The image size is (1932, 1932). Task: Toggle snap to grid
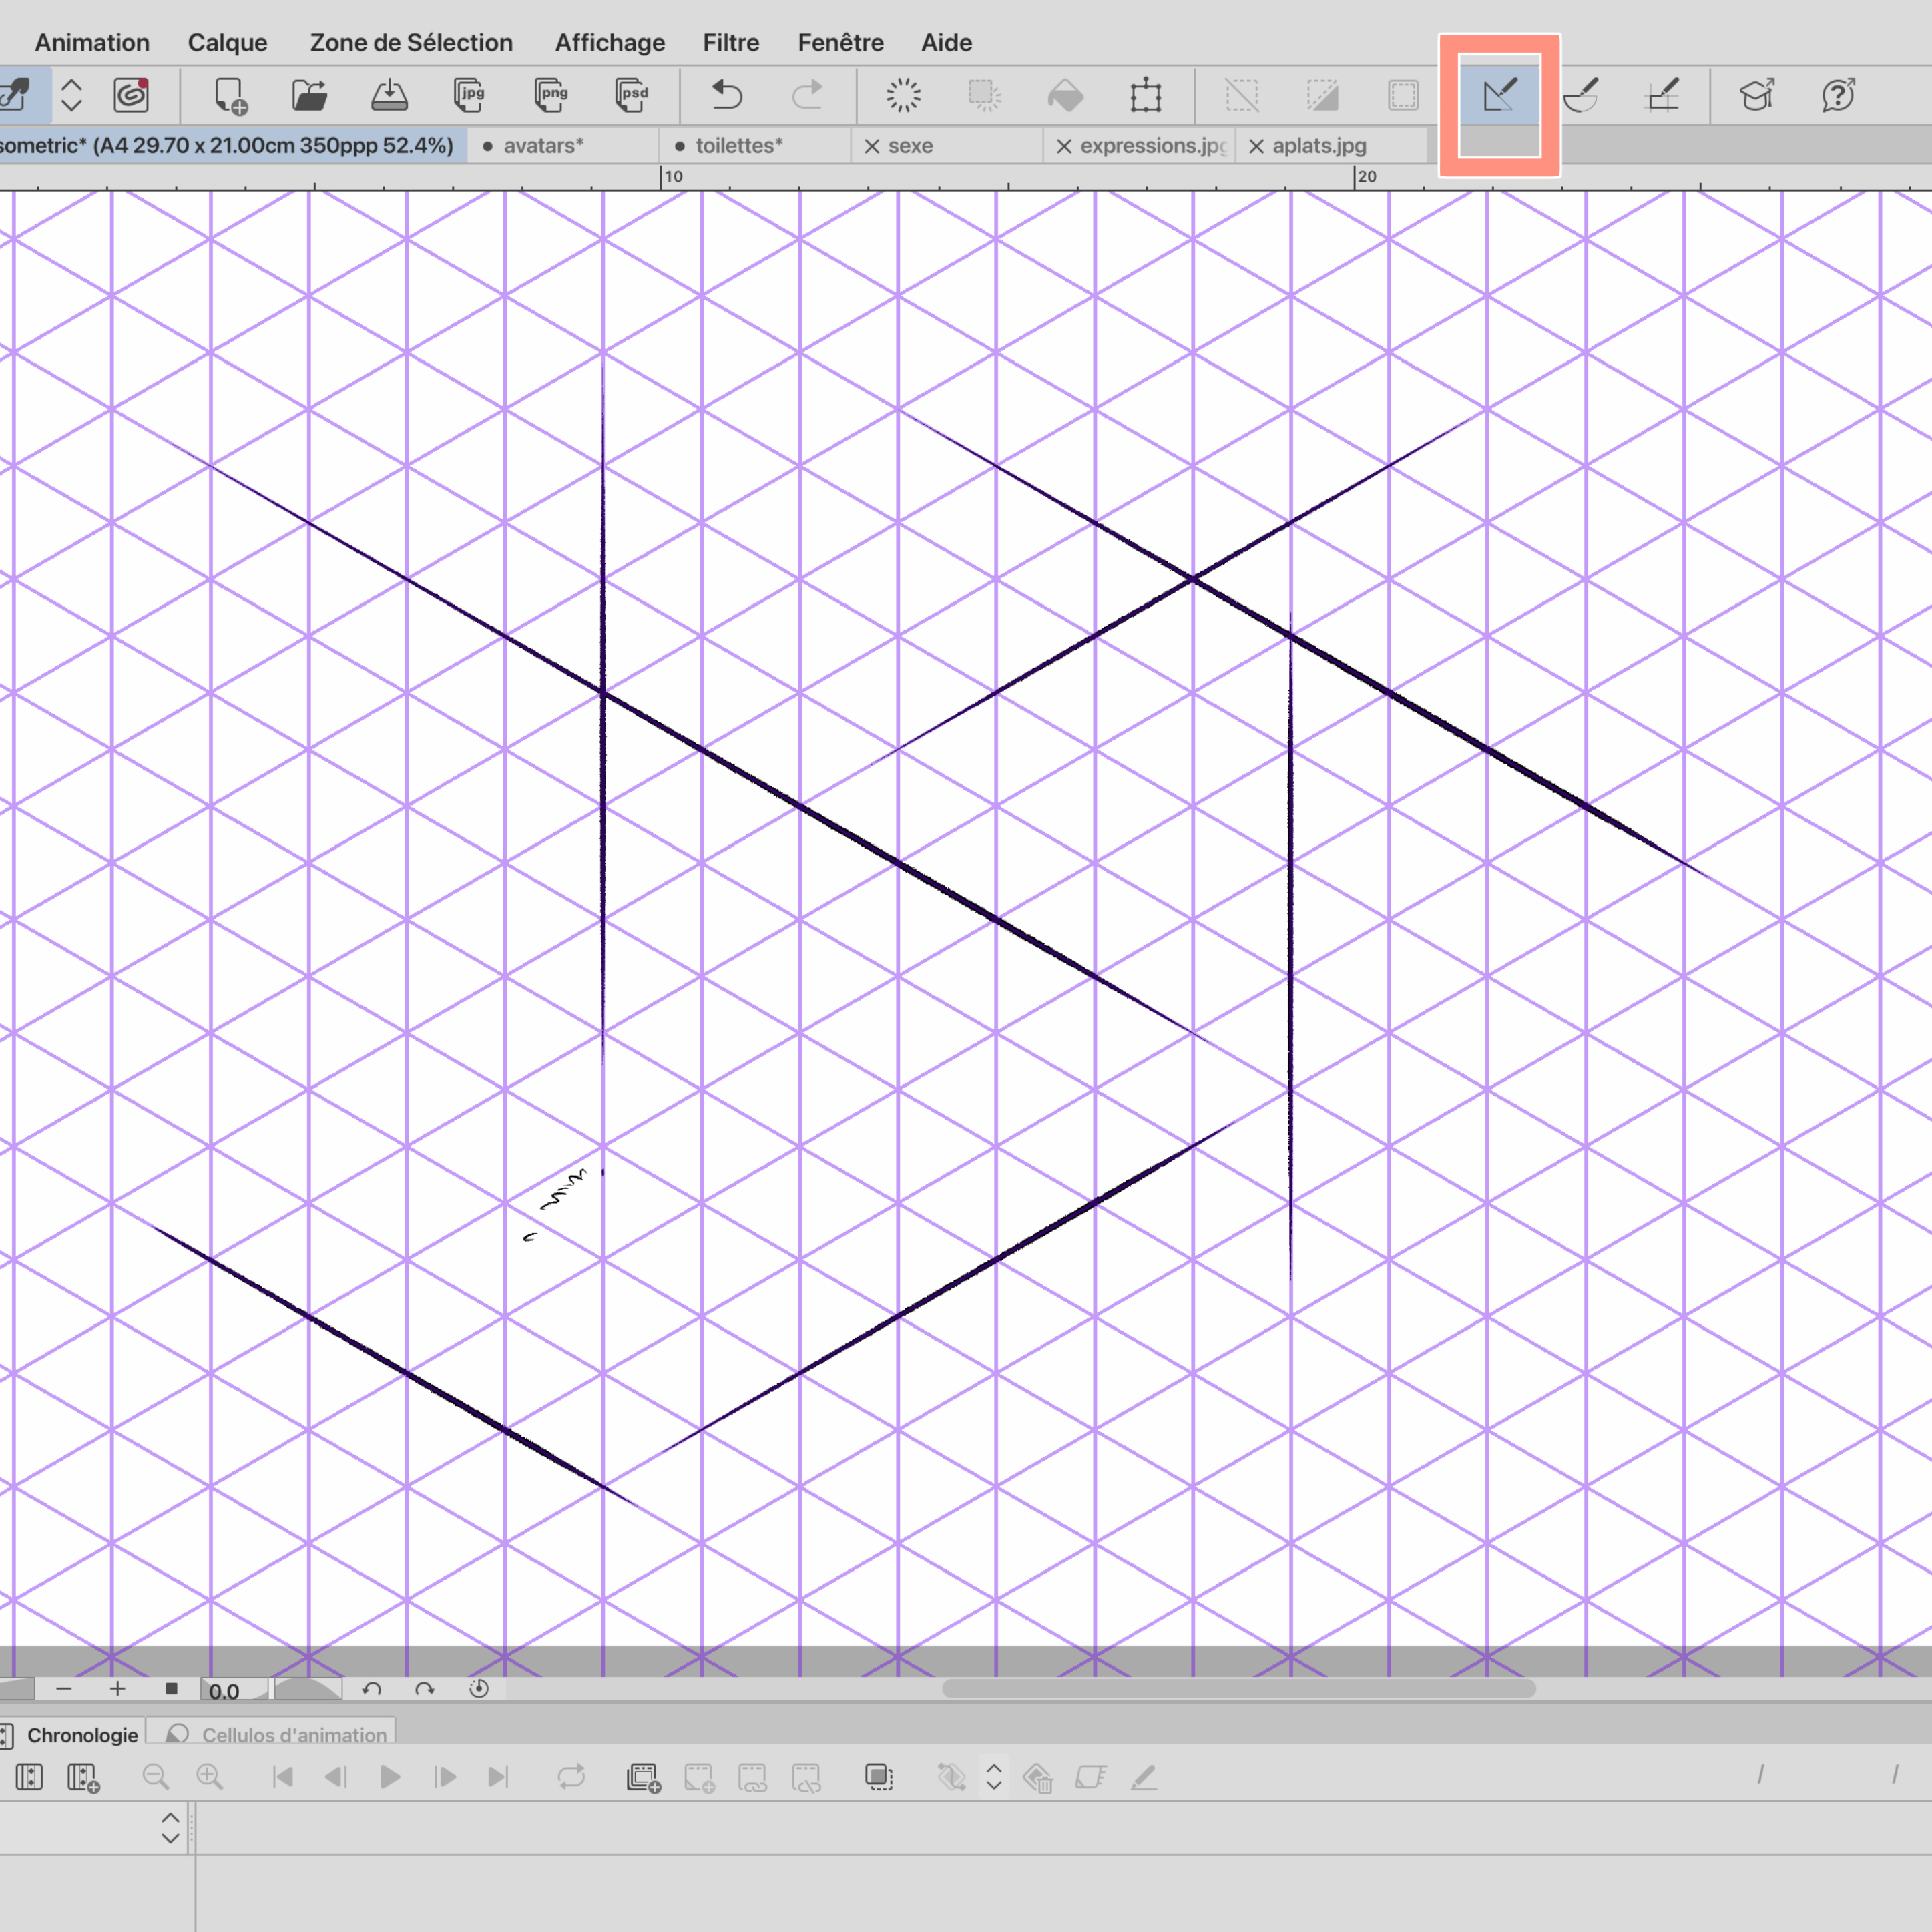click(1662, 96)
